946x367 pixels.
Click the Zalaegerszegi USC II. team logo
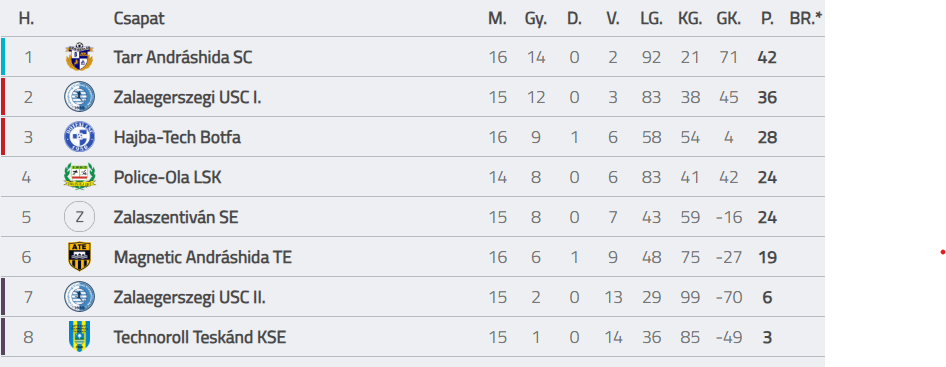click(x=80, y=296)
